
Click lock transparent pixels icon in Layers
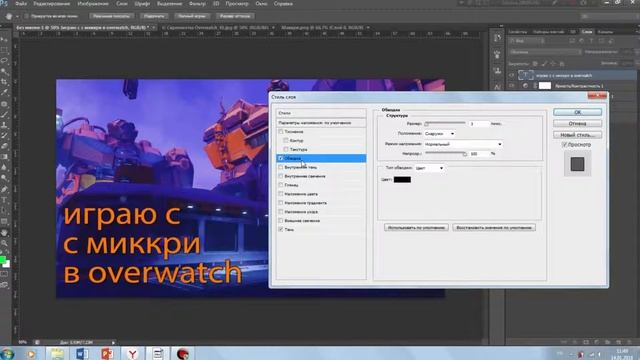(535, 64)
